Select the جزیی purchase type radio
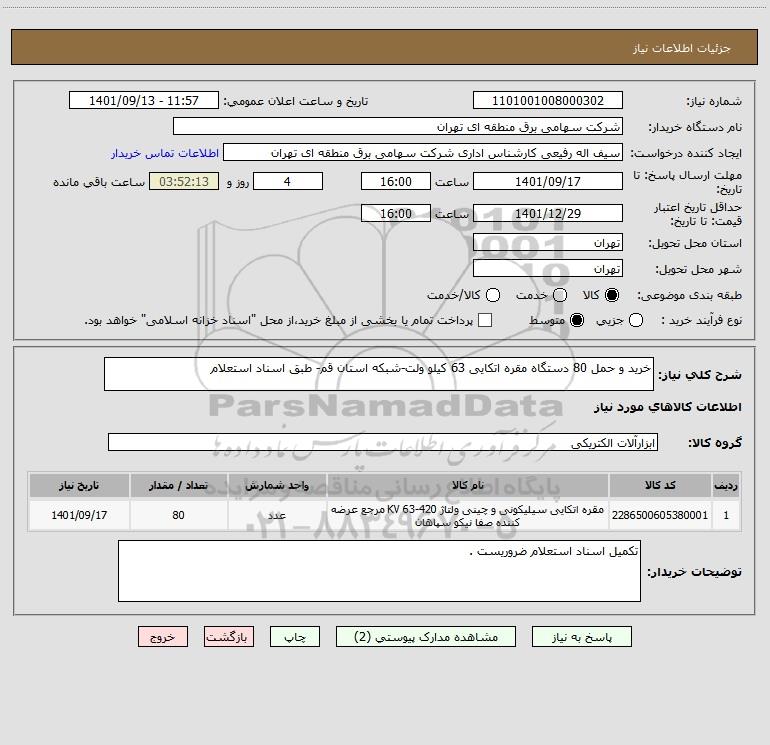This screenshot has height=745, width=770. 636,321
